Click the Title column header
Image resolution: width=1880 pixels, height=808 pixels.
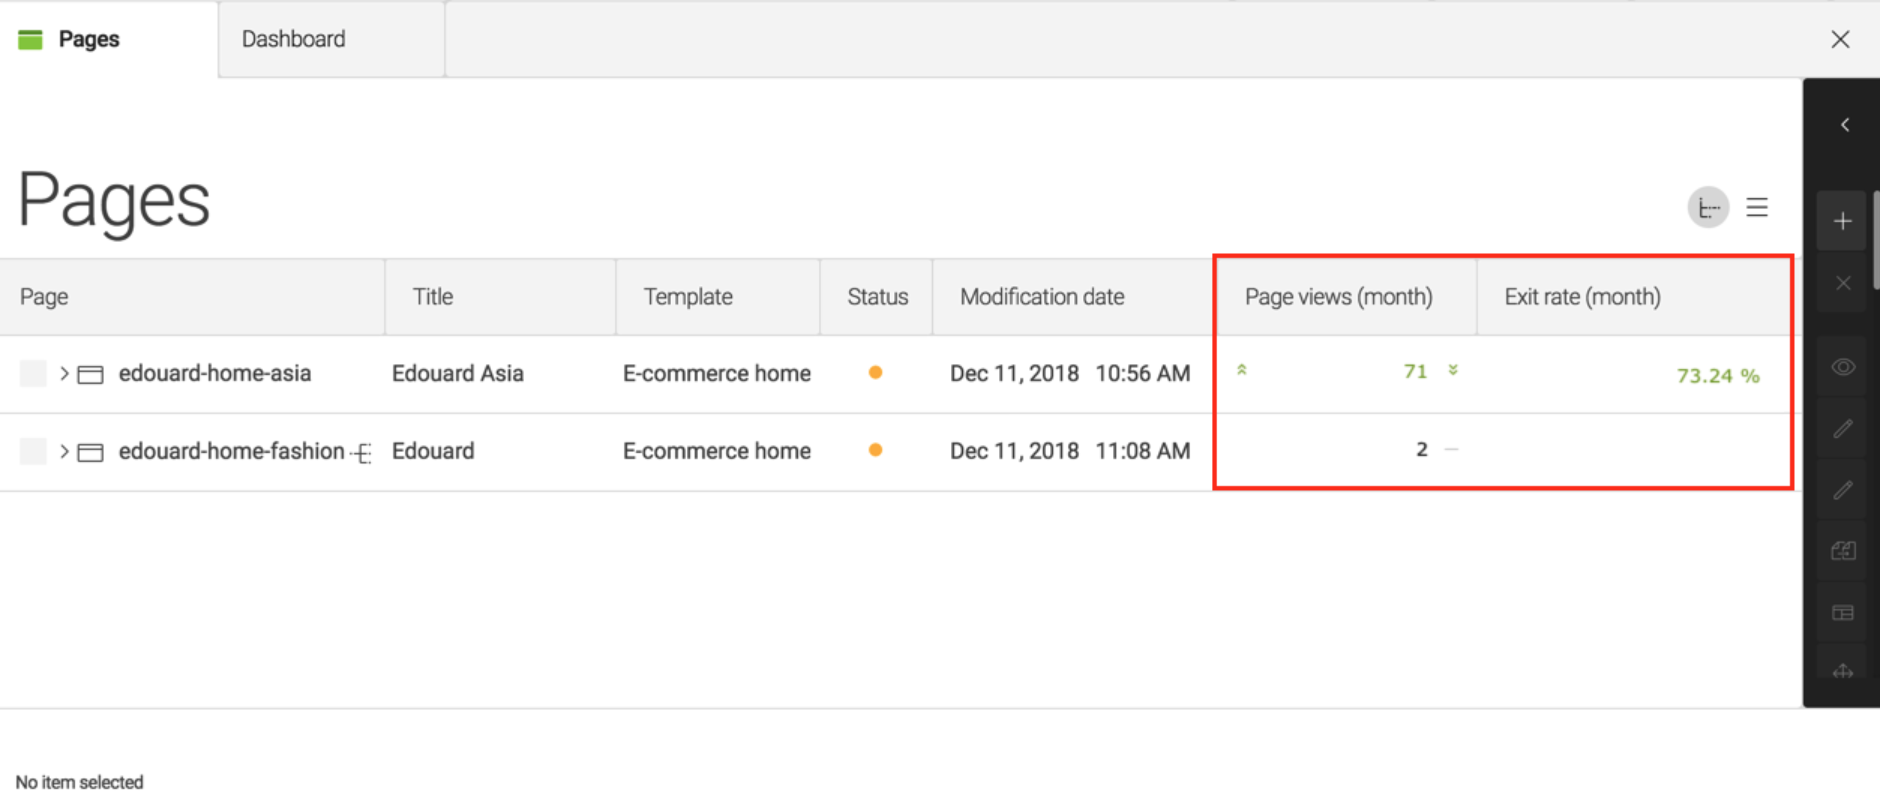(x=500, y=297)
